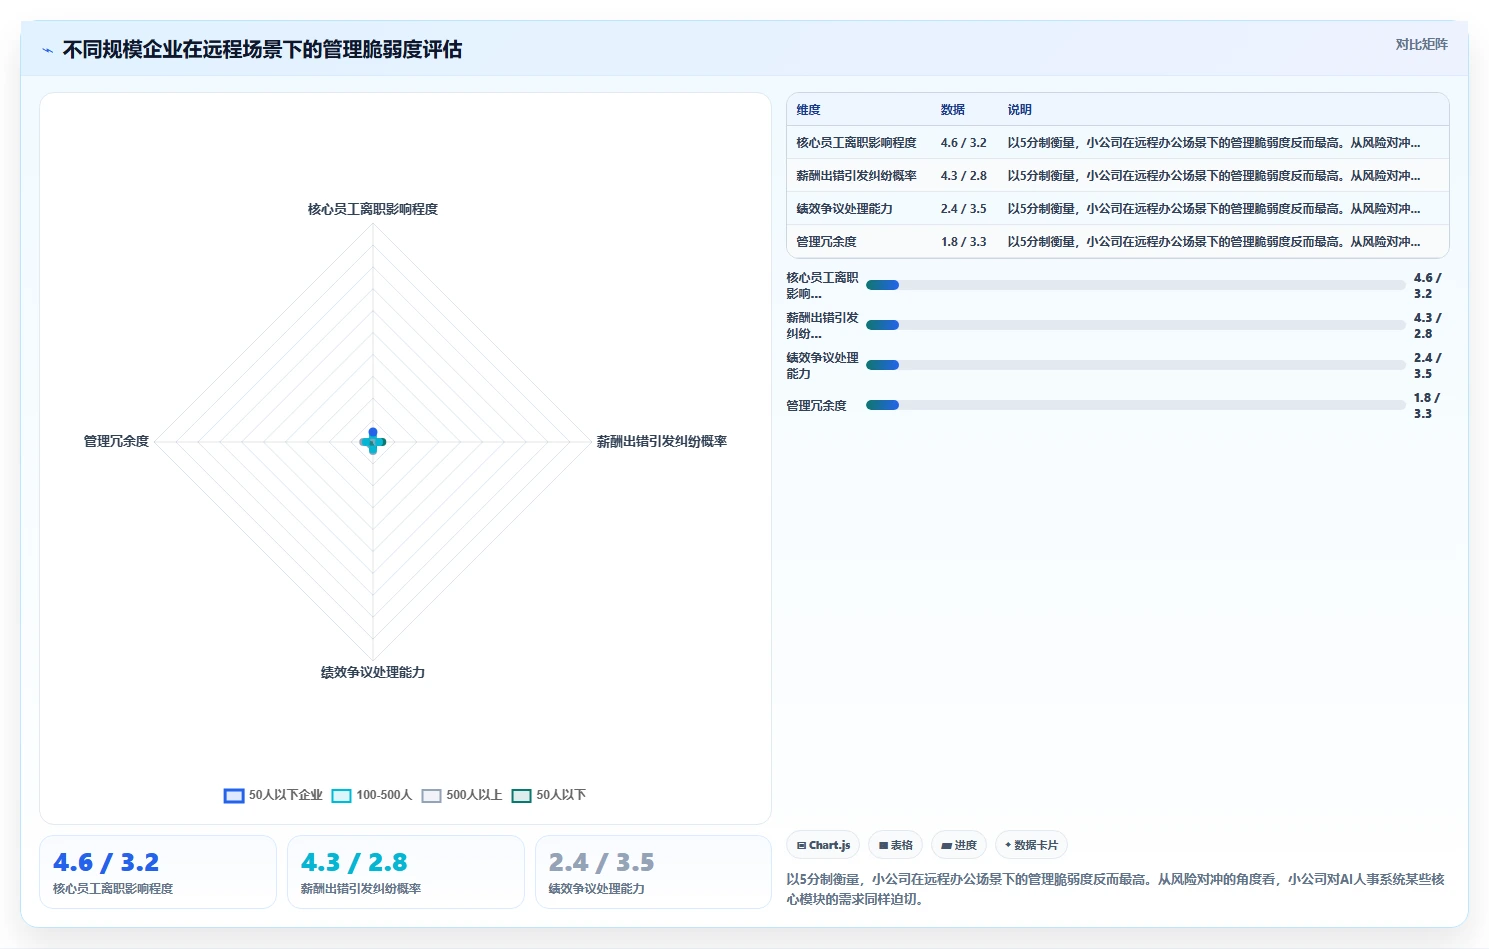Toggle the 50人以下 legend item
Image resolution: width=1489 pixels, height=949 pixels.
[549, 796]
